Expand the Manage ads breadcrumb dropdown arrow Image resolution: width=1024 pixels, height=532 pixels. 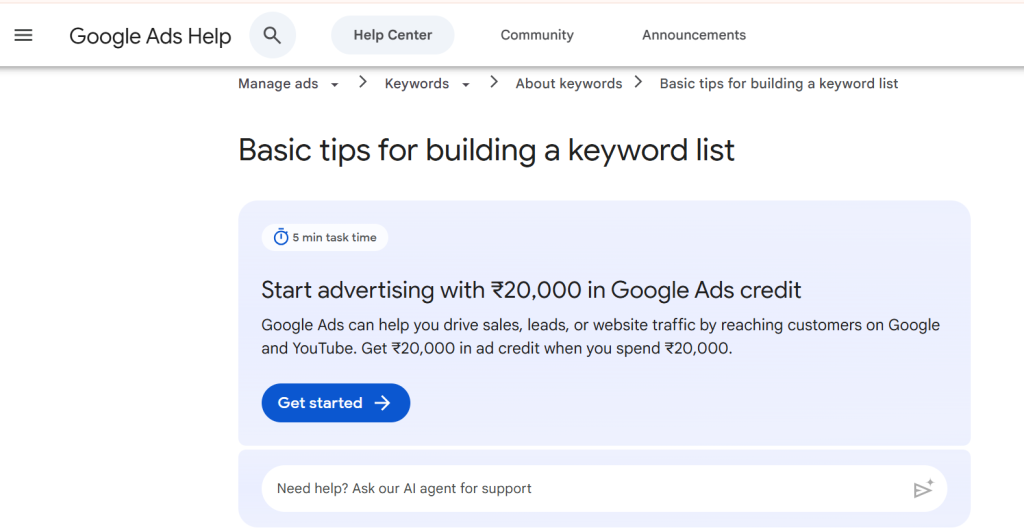pos(334,85)
